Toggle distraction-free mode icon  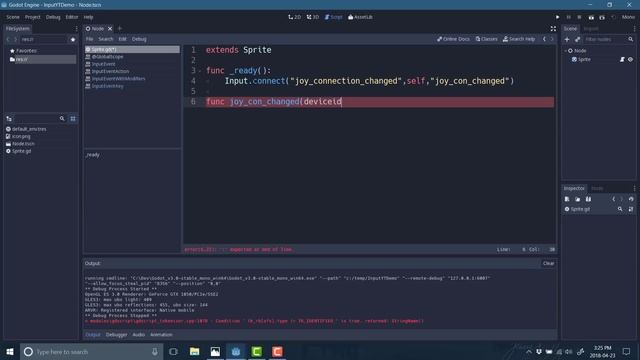click(x=553, y=29)
